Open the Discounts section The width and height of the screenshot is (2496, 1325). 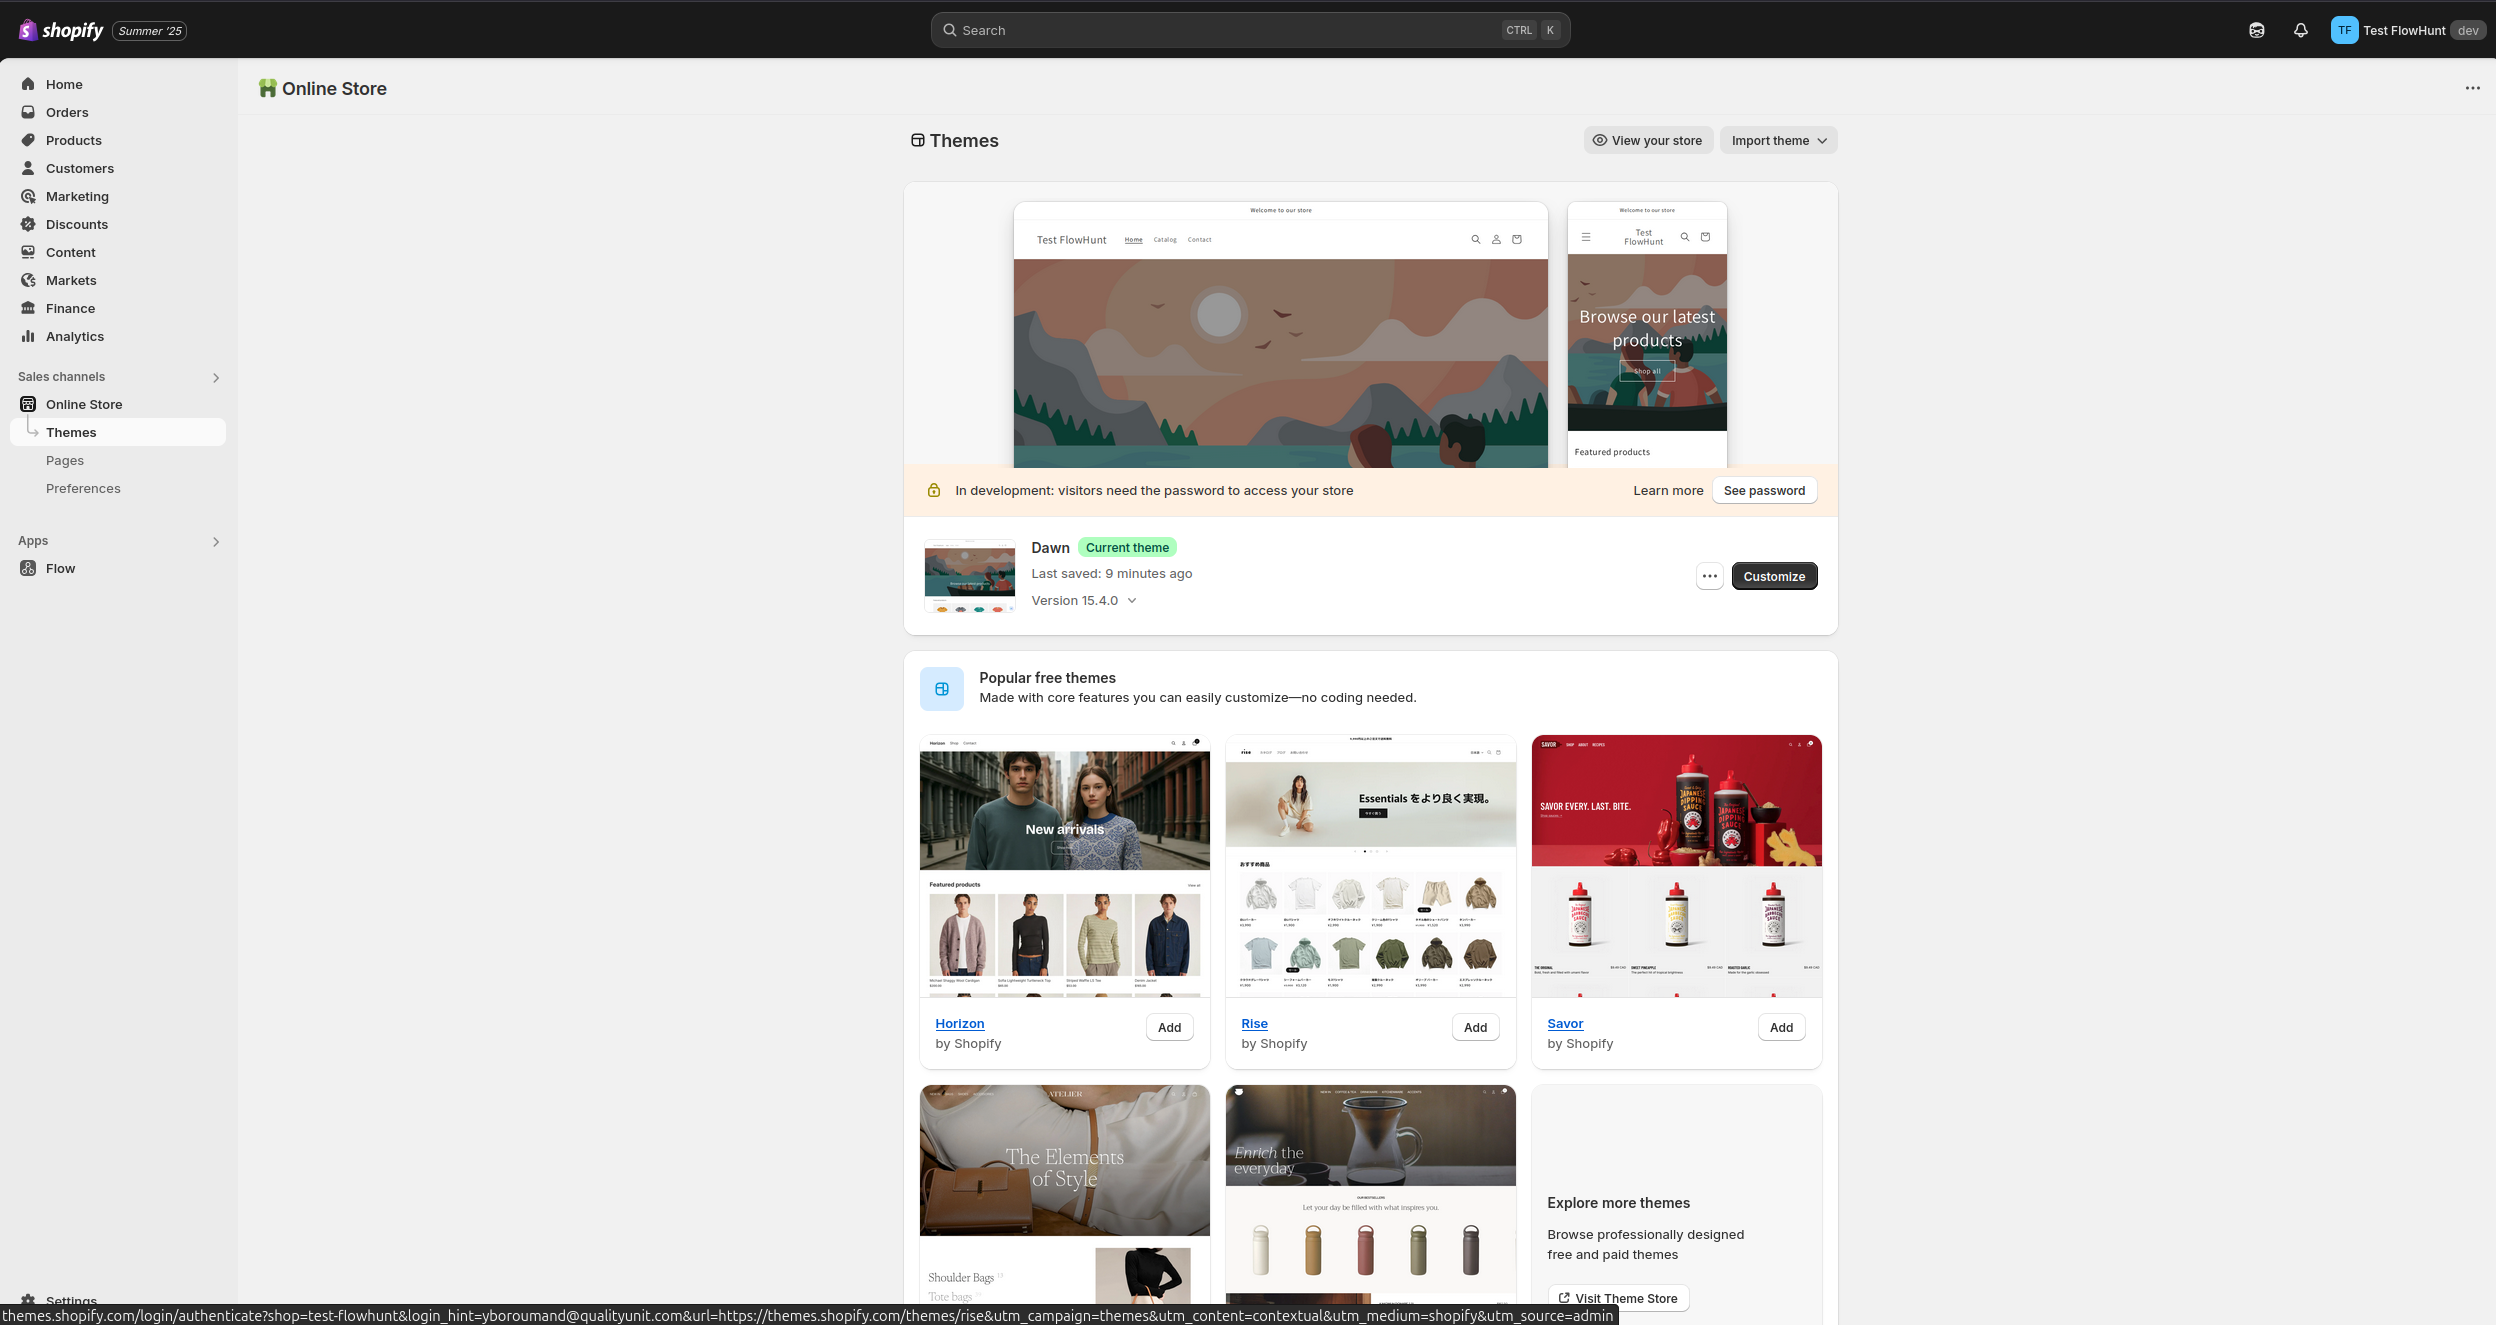pos(77,224)
